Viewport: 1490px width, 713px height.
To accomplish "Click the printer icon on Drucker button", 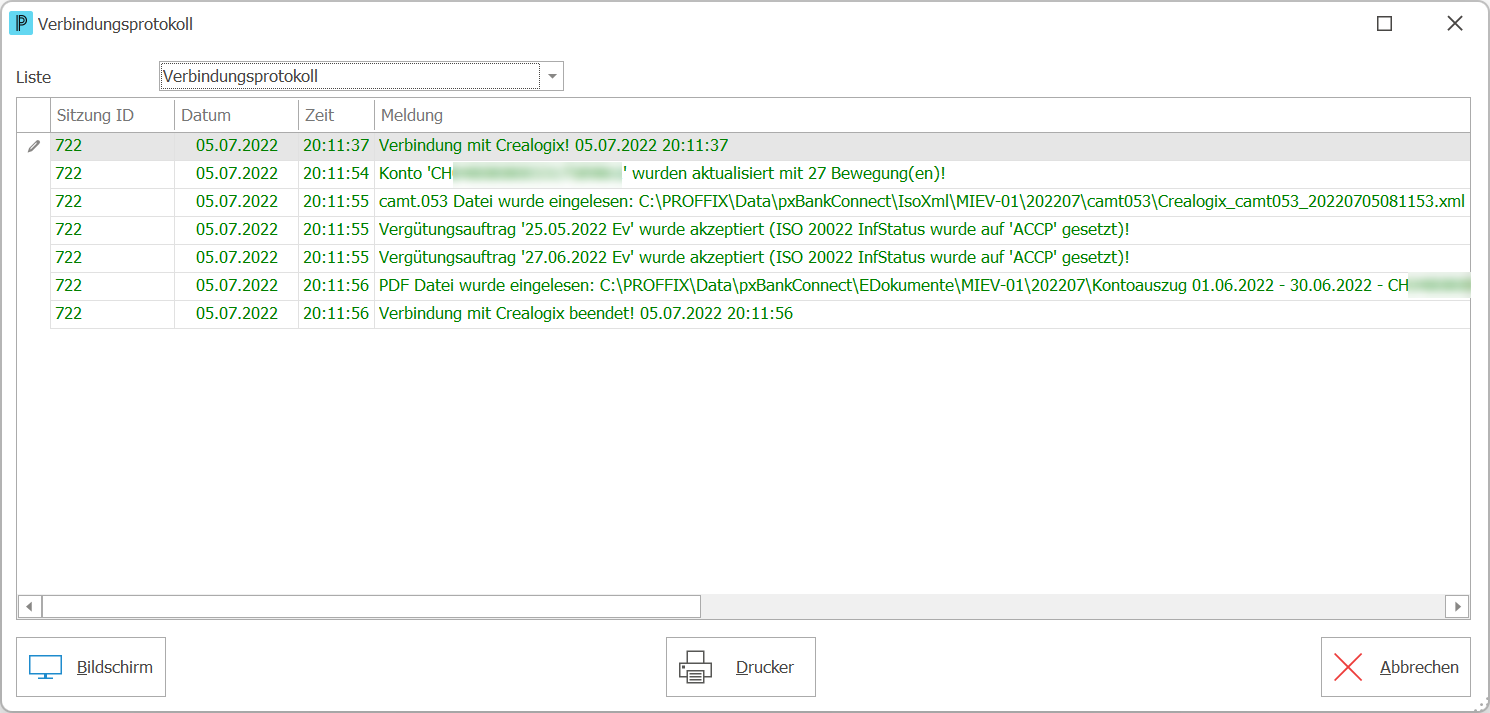I will click(x=696, y=667).
